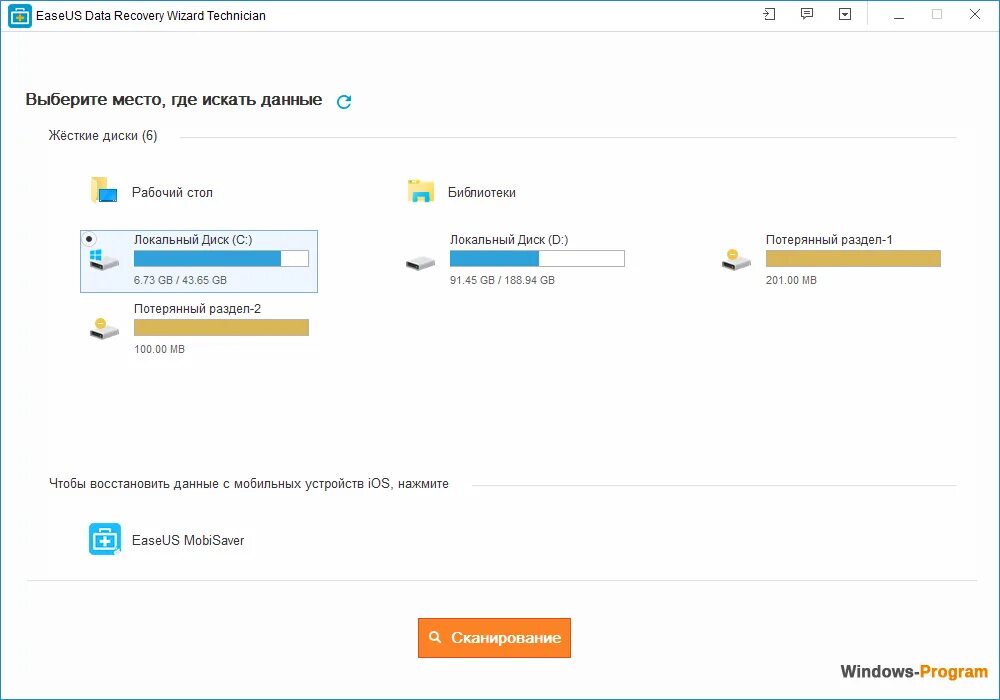
Task: Click the Локальный Диск (D:) label
Action: (x=509, y=240)
